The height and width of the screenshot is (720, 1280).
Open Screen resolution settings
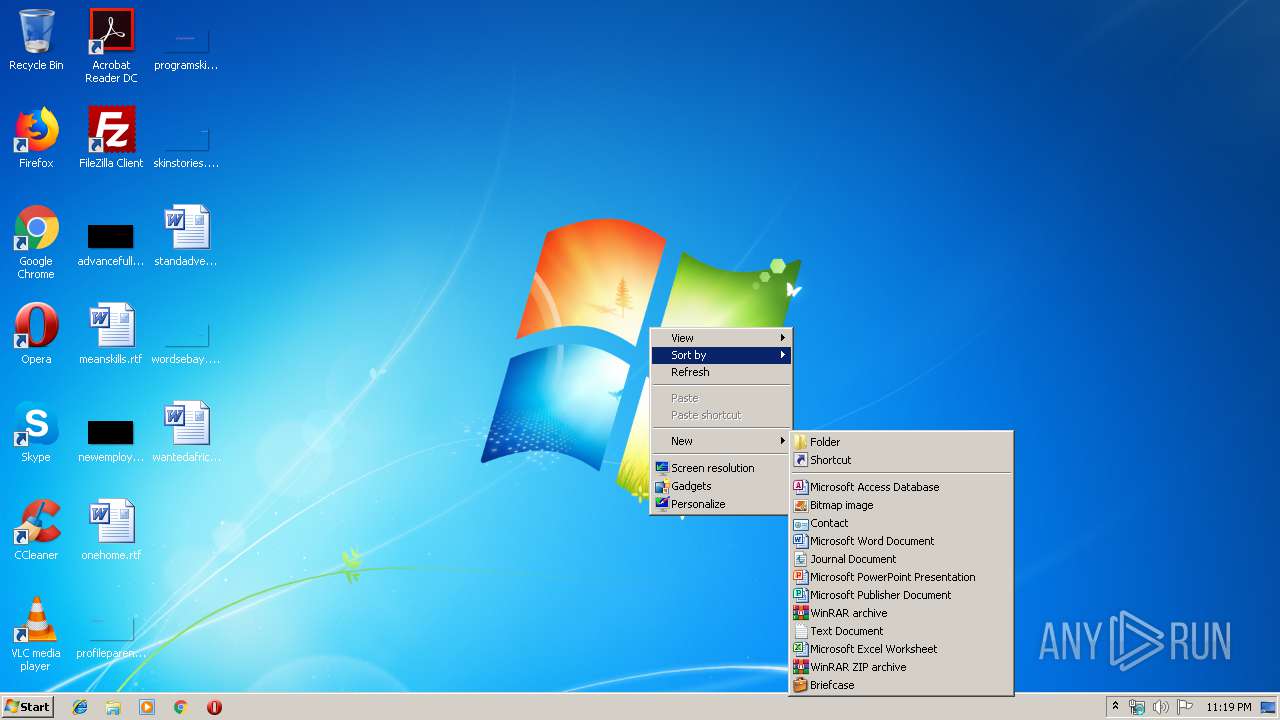(721, 468)
